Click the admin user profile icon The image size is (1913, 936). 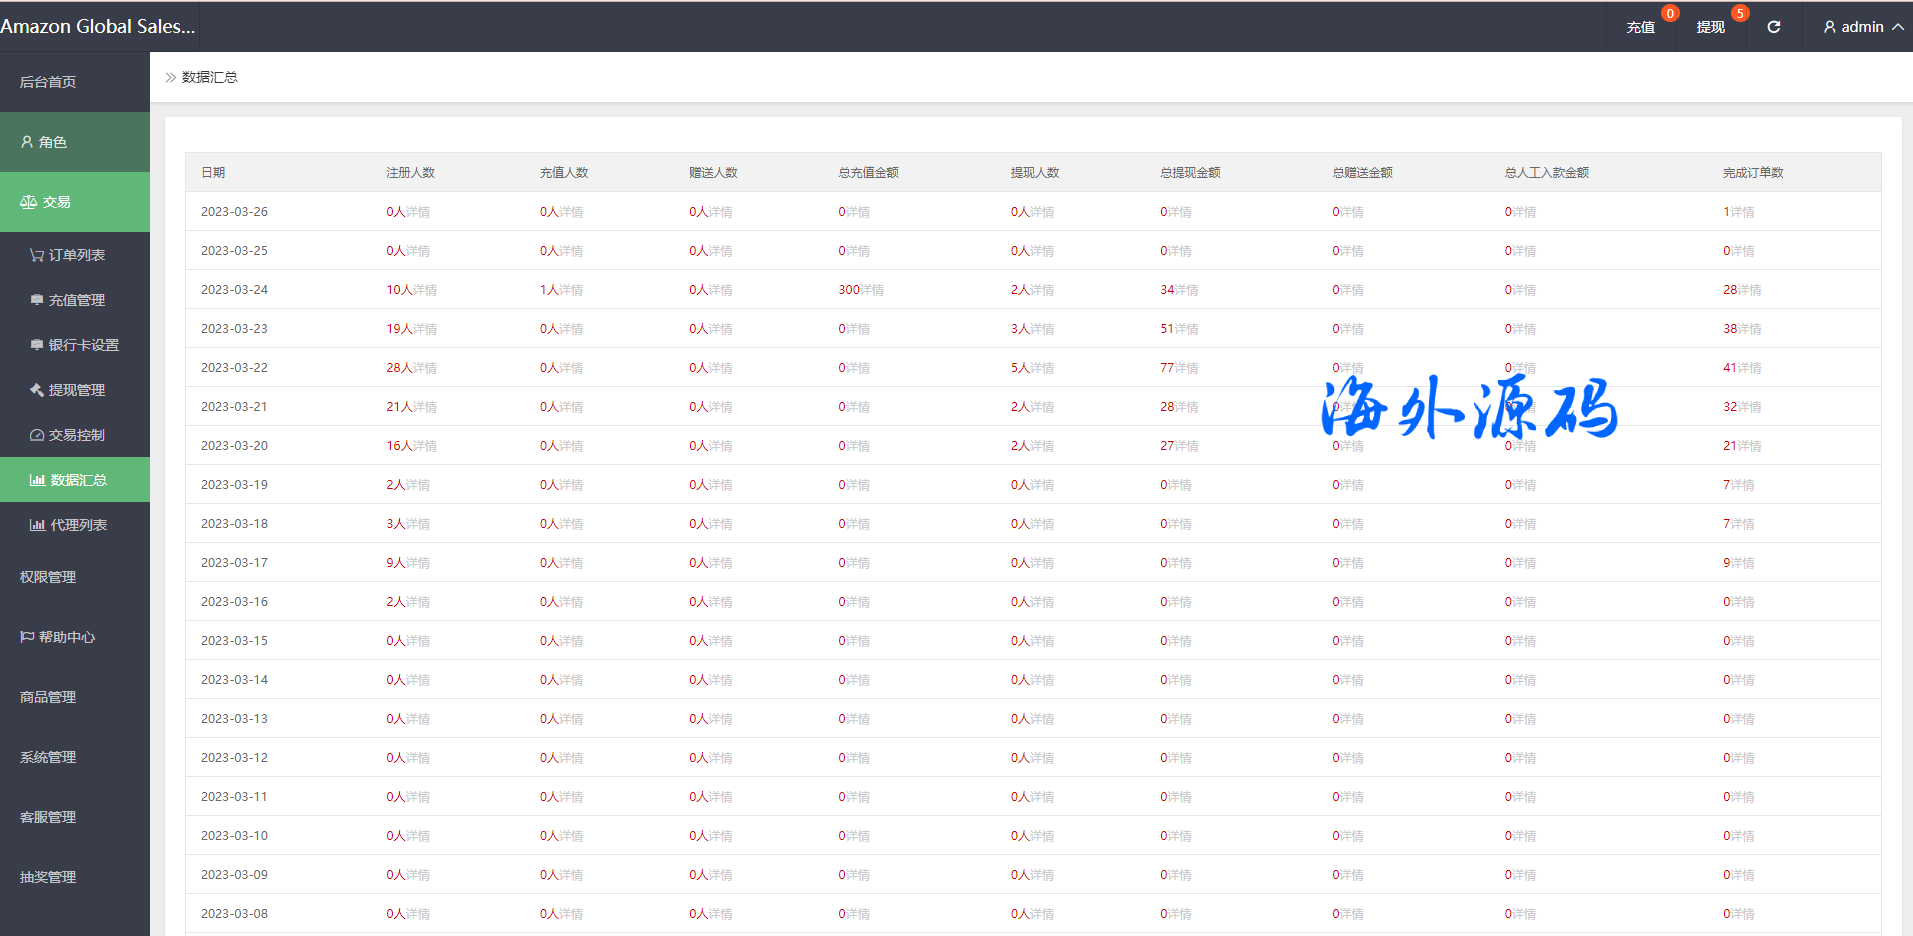click(x=1829, y=27)
